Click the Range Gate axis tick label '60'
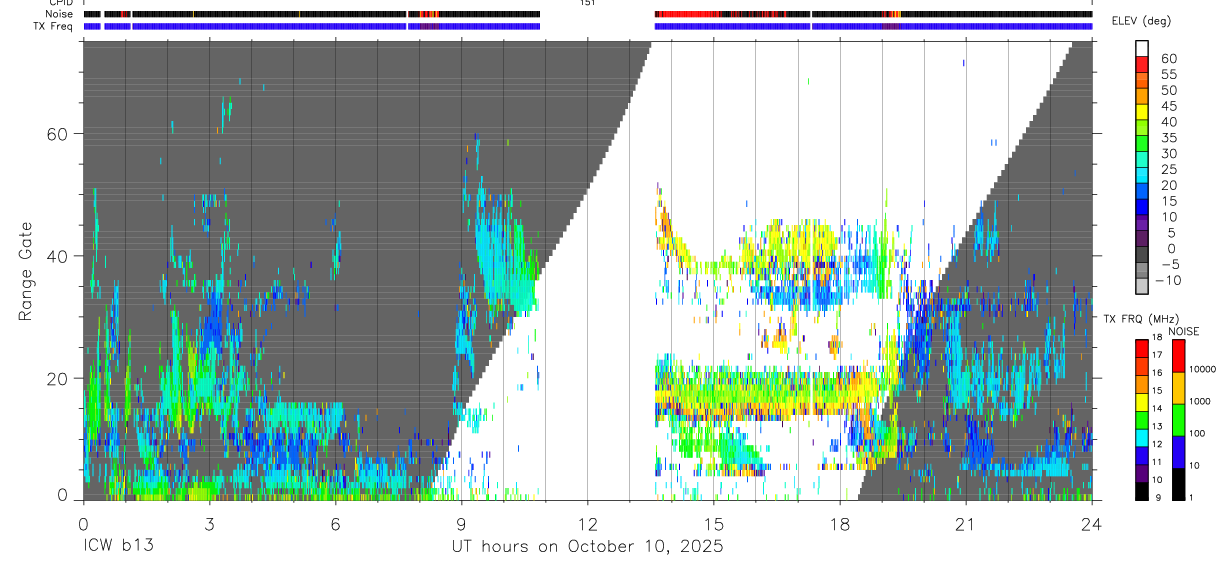Screen dimensions: 1228x567 [58, 134]
